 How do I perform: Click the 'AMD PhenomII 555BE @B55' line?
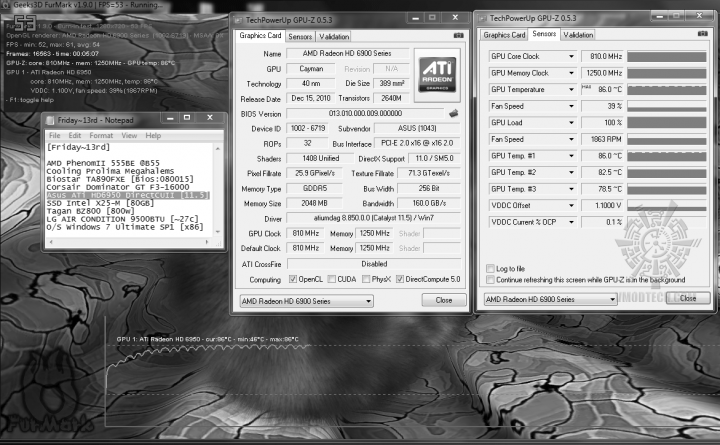point(103,163)
